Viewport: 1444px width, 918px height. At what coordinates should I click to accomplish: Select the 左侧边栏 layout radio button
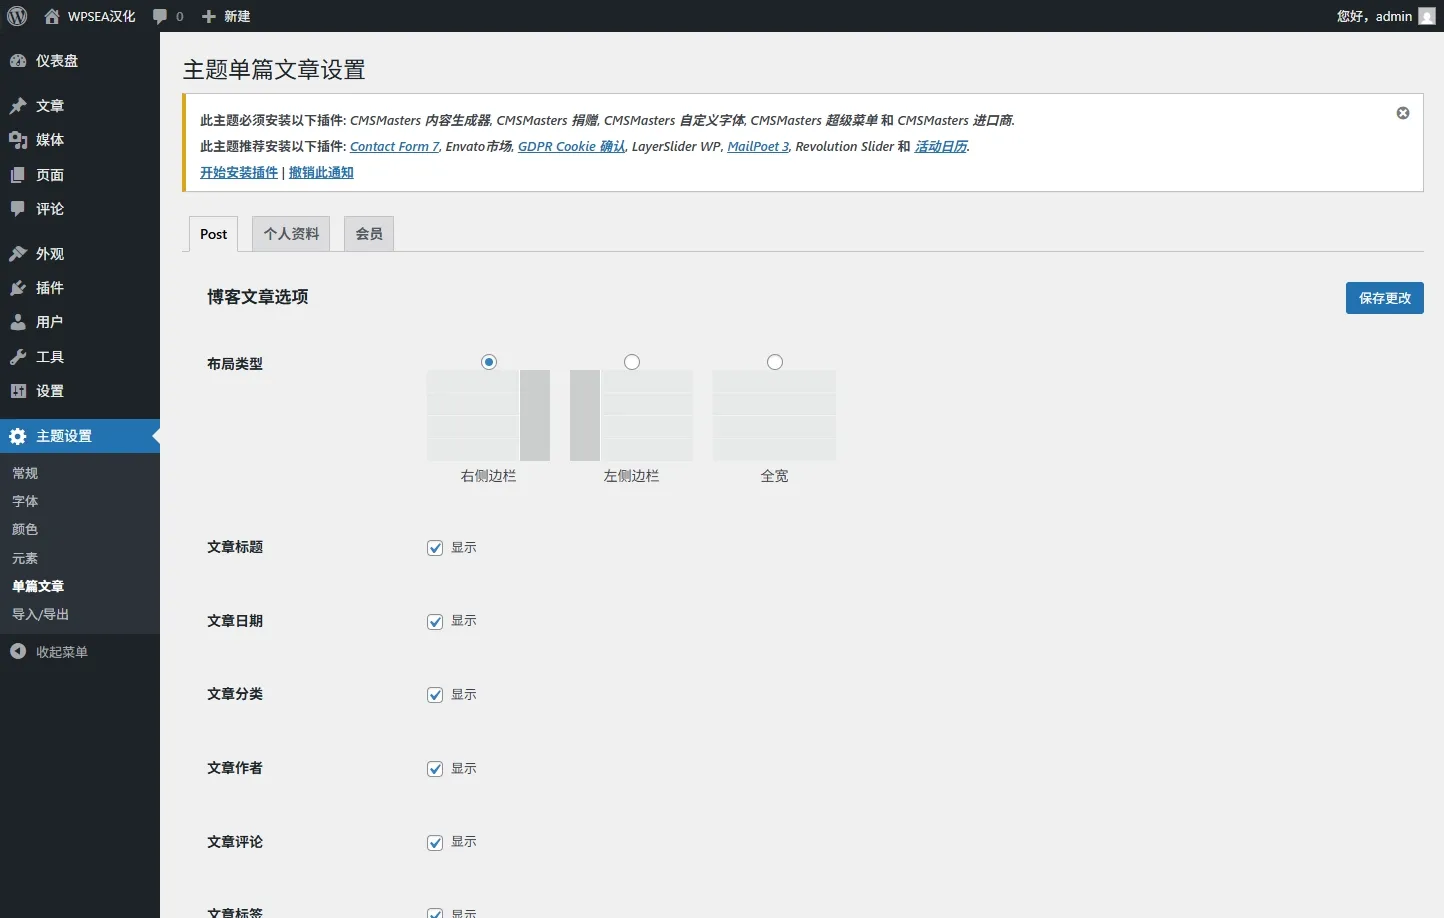632,362
